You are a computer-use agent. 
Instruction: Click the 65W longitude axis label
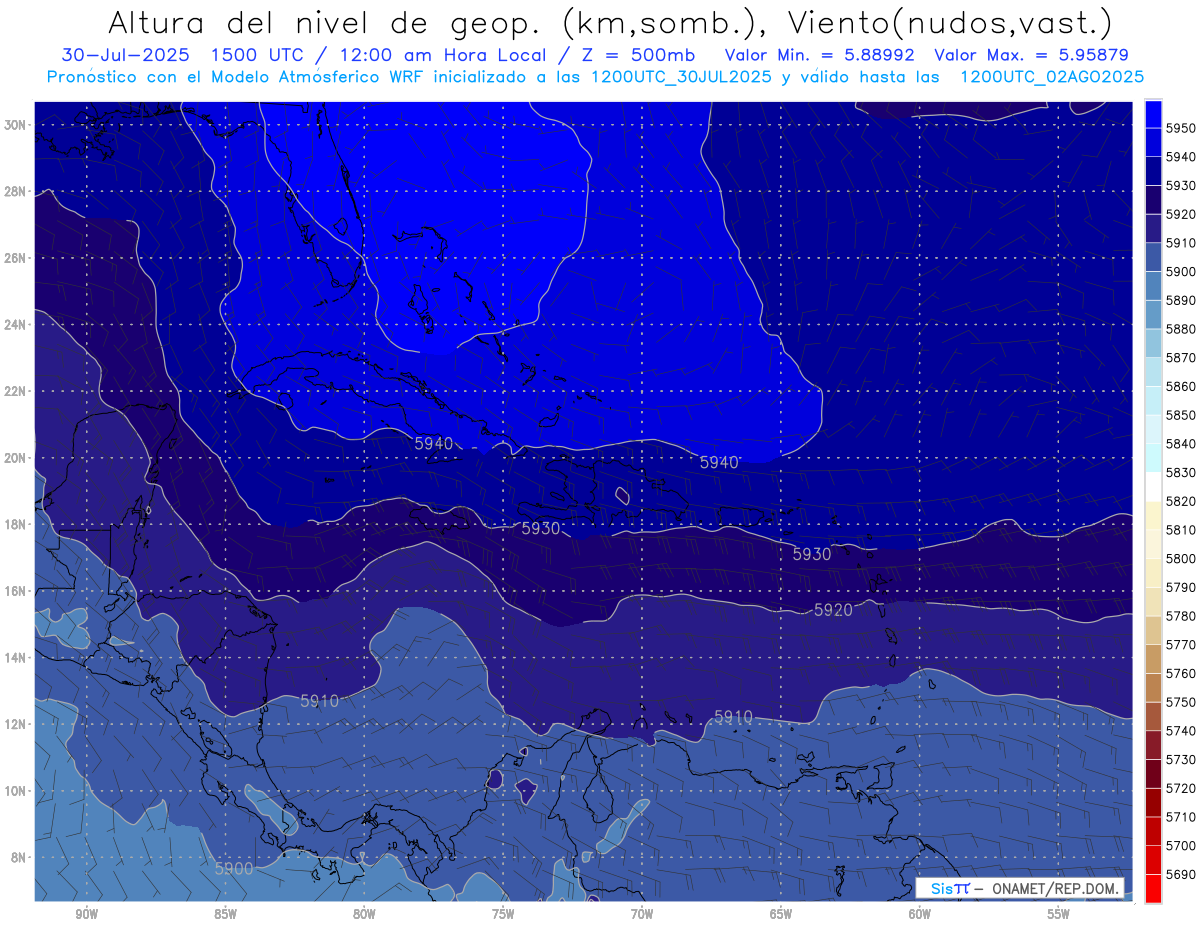pos(781,914)
